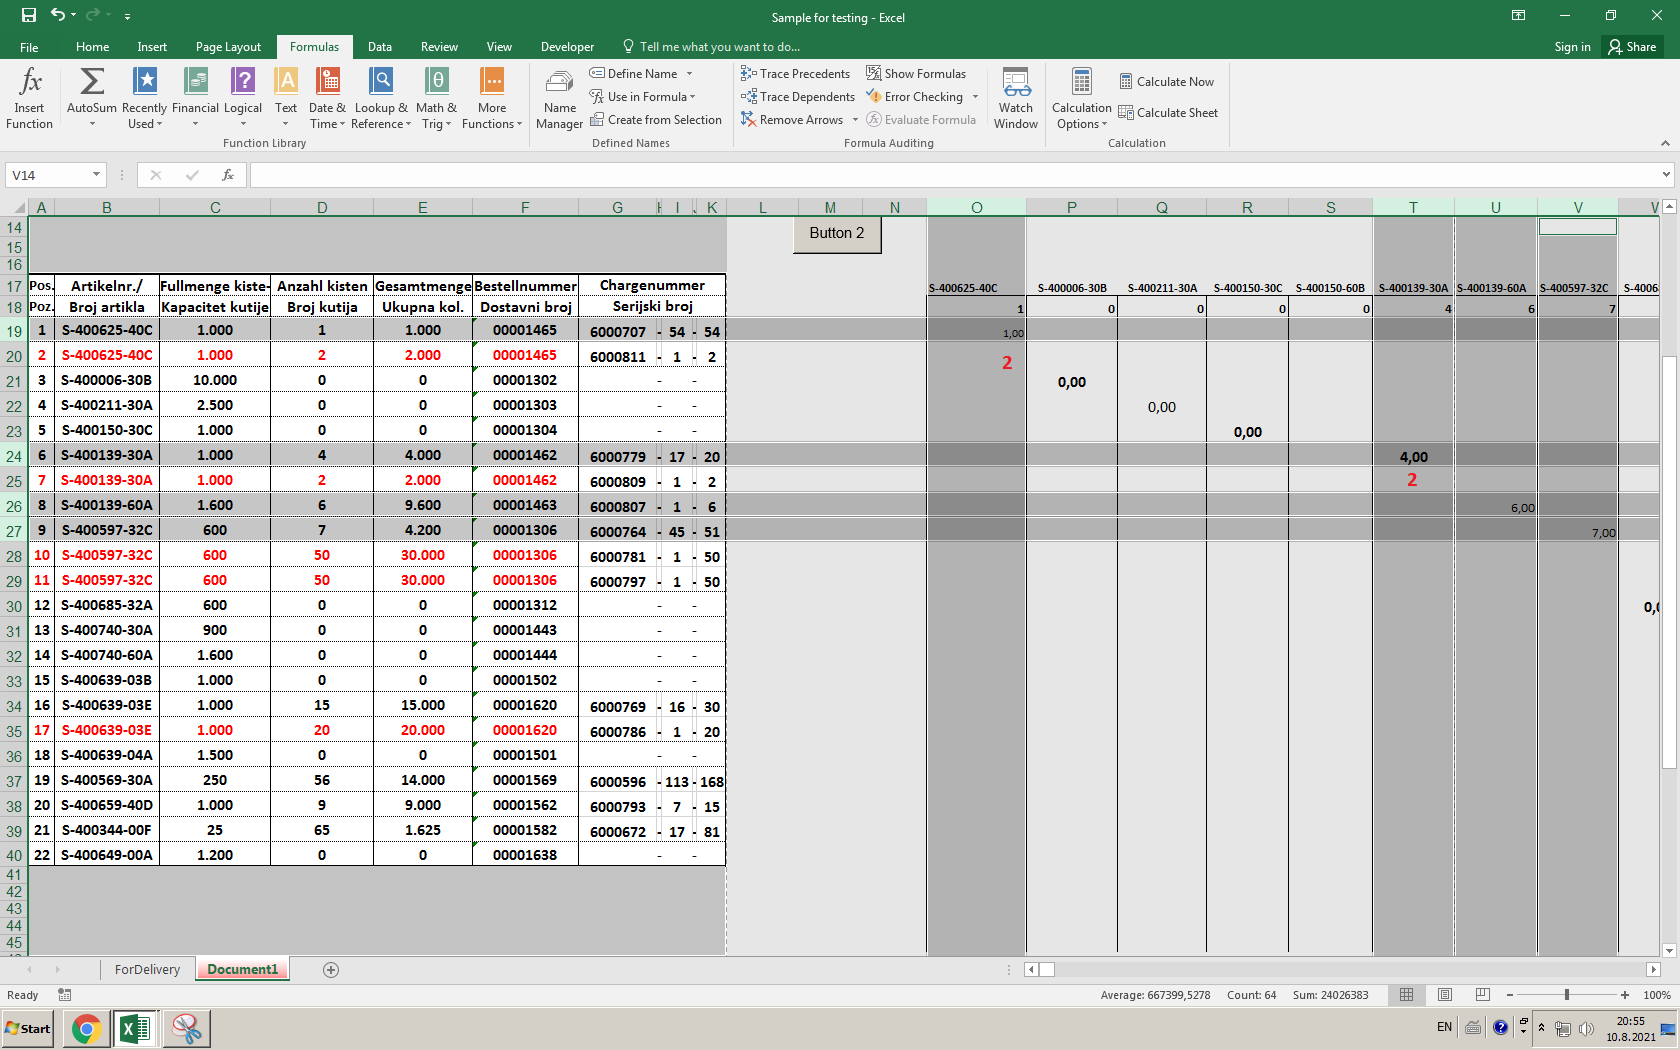This screenshot has height=1050, width=1680.
Task: Collapse the ribbon arrow
Action: coord(1665,143)
